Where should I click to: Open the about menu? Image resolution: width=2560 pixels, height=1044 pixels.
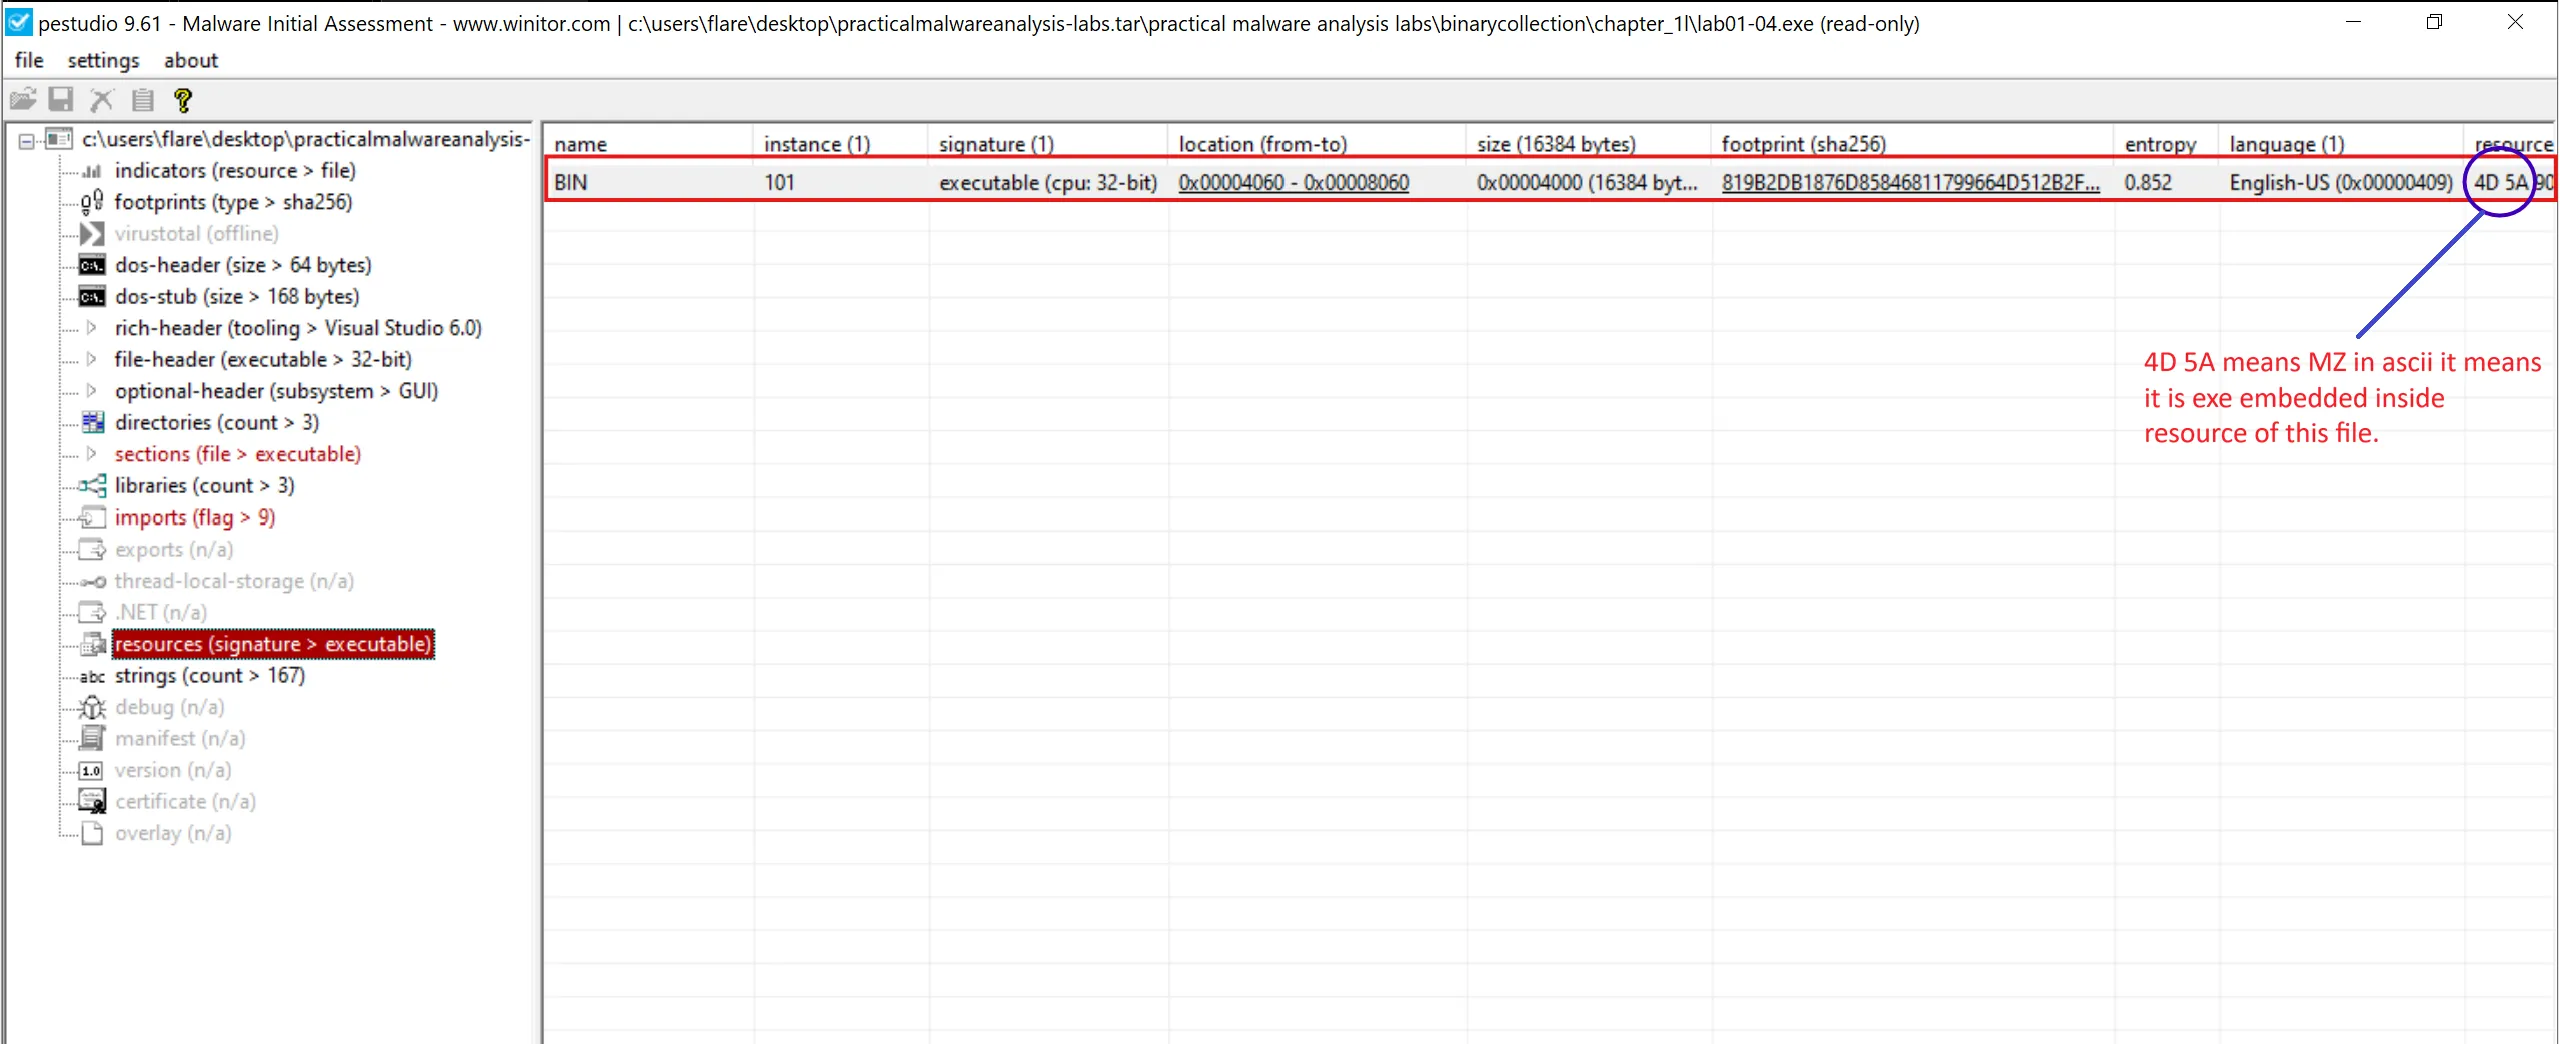[190, 60]
